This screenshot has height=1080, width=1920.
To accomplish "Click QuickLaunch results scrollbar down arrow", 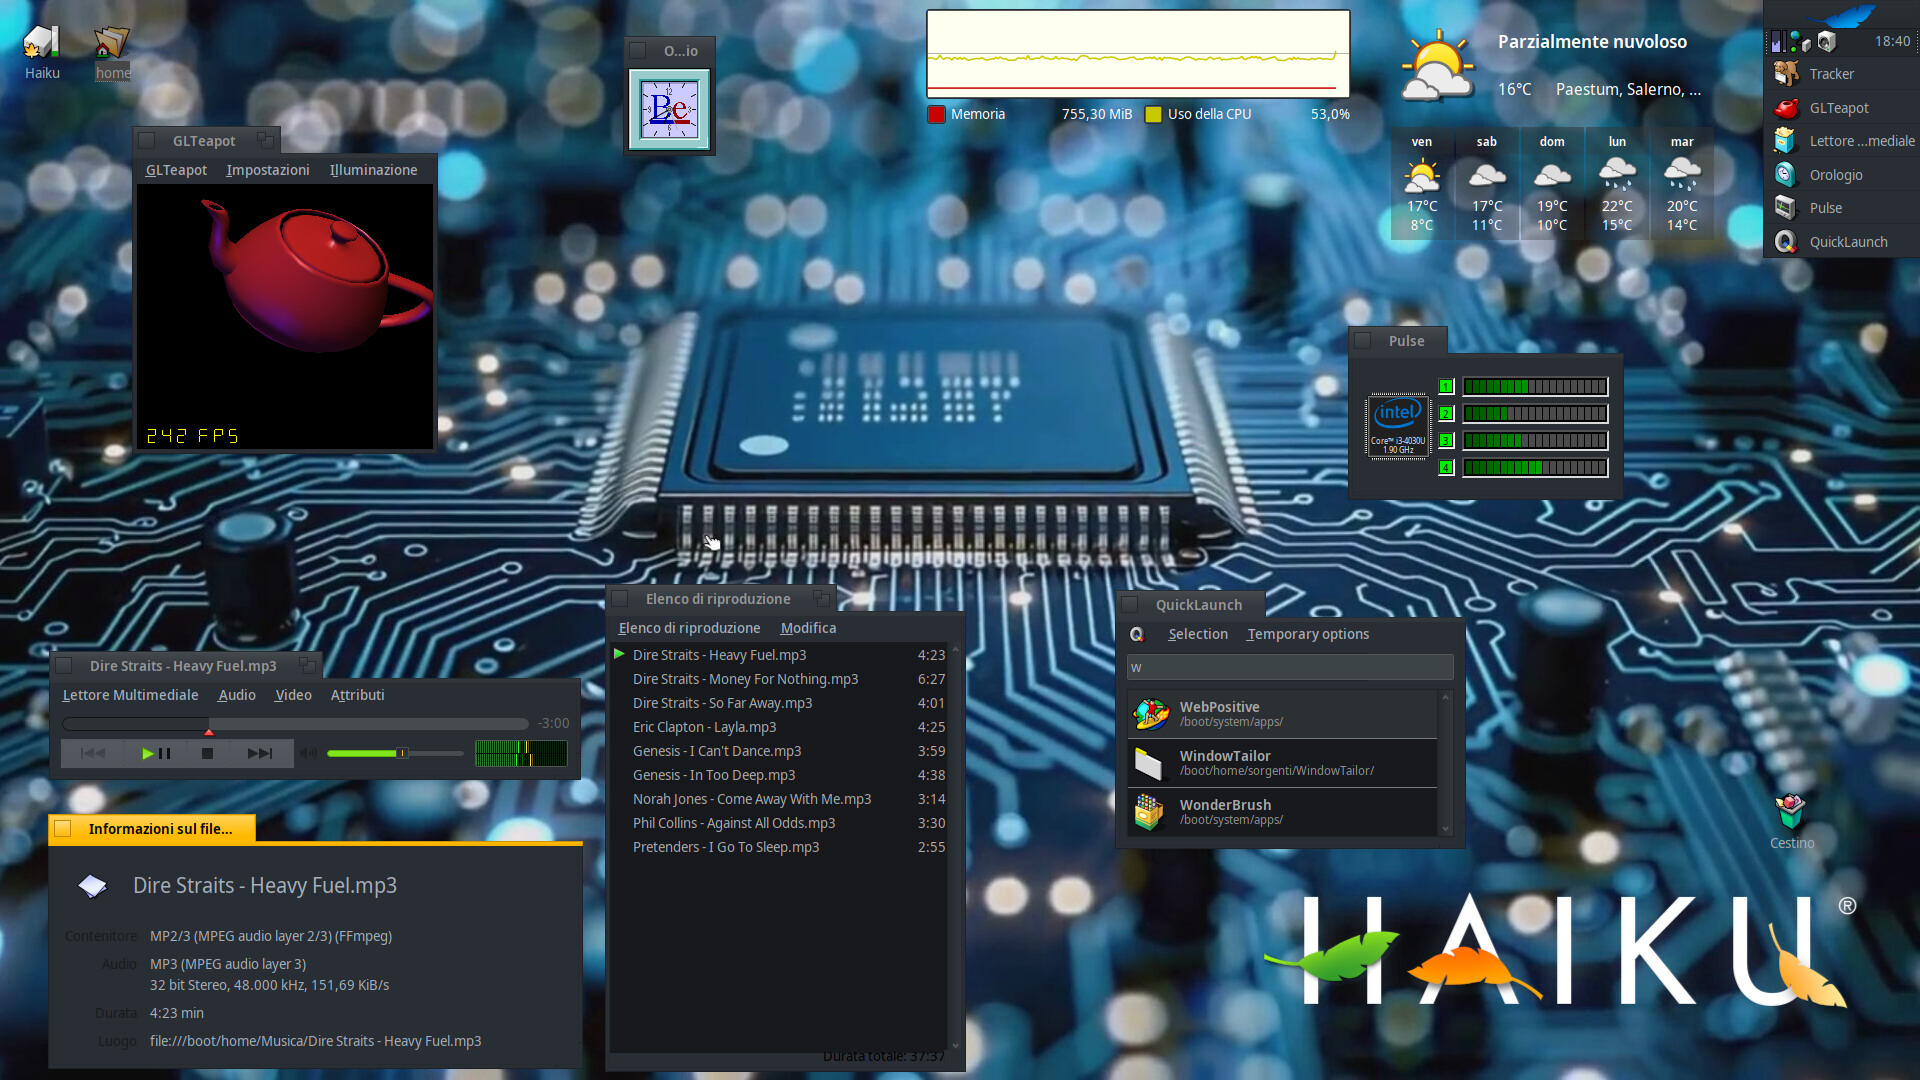I will [x=1445, y=828].
